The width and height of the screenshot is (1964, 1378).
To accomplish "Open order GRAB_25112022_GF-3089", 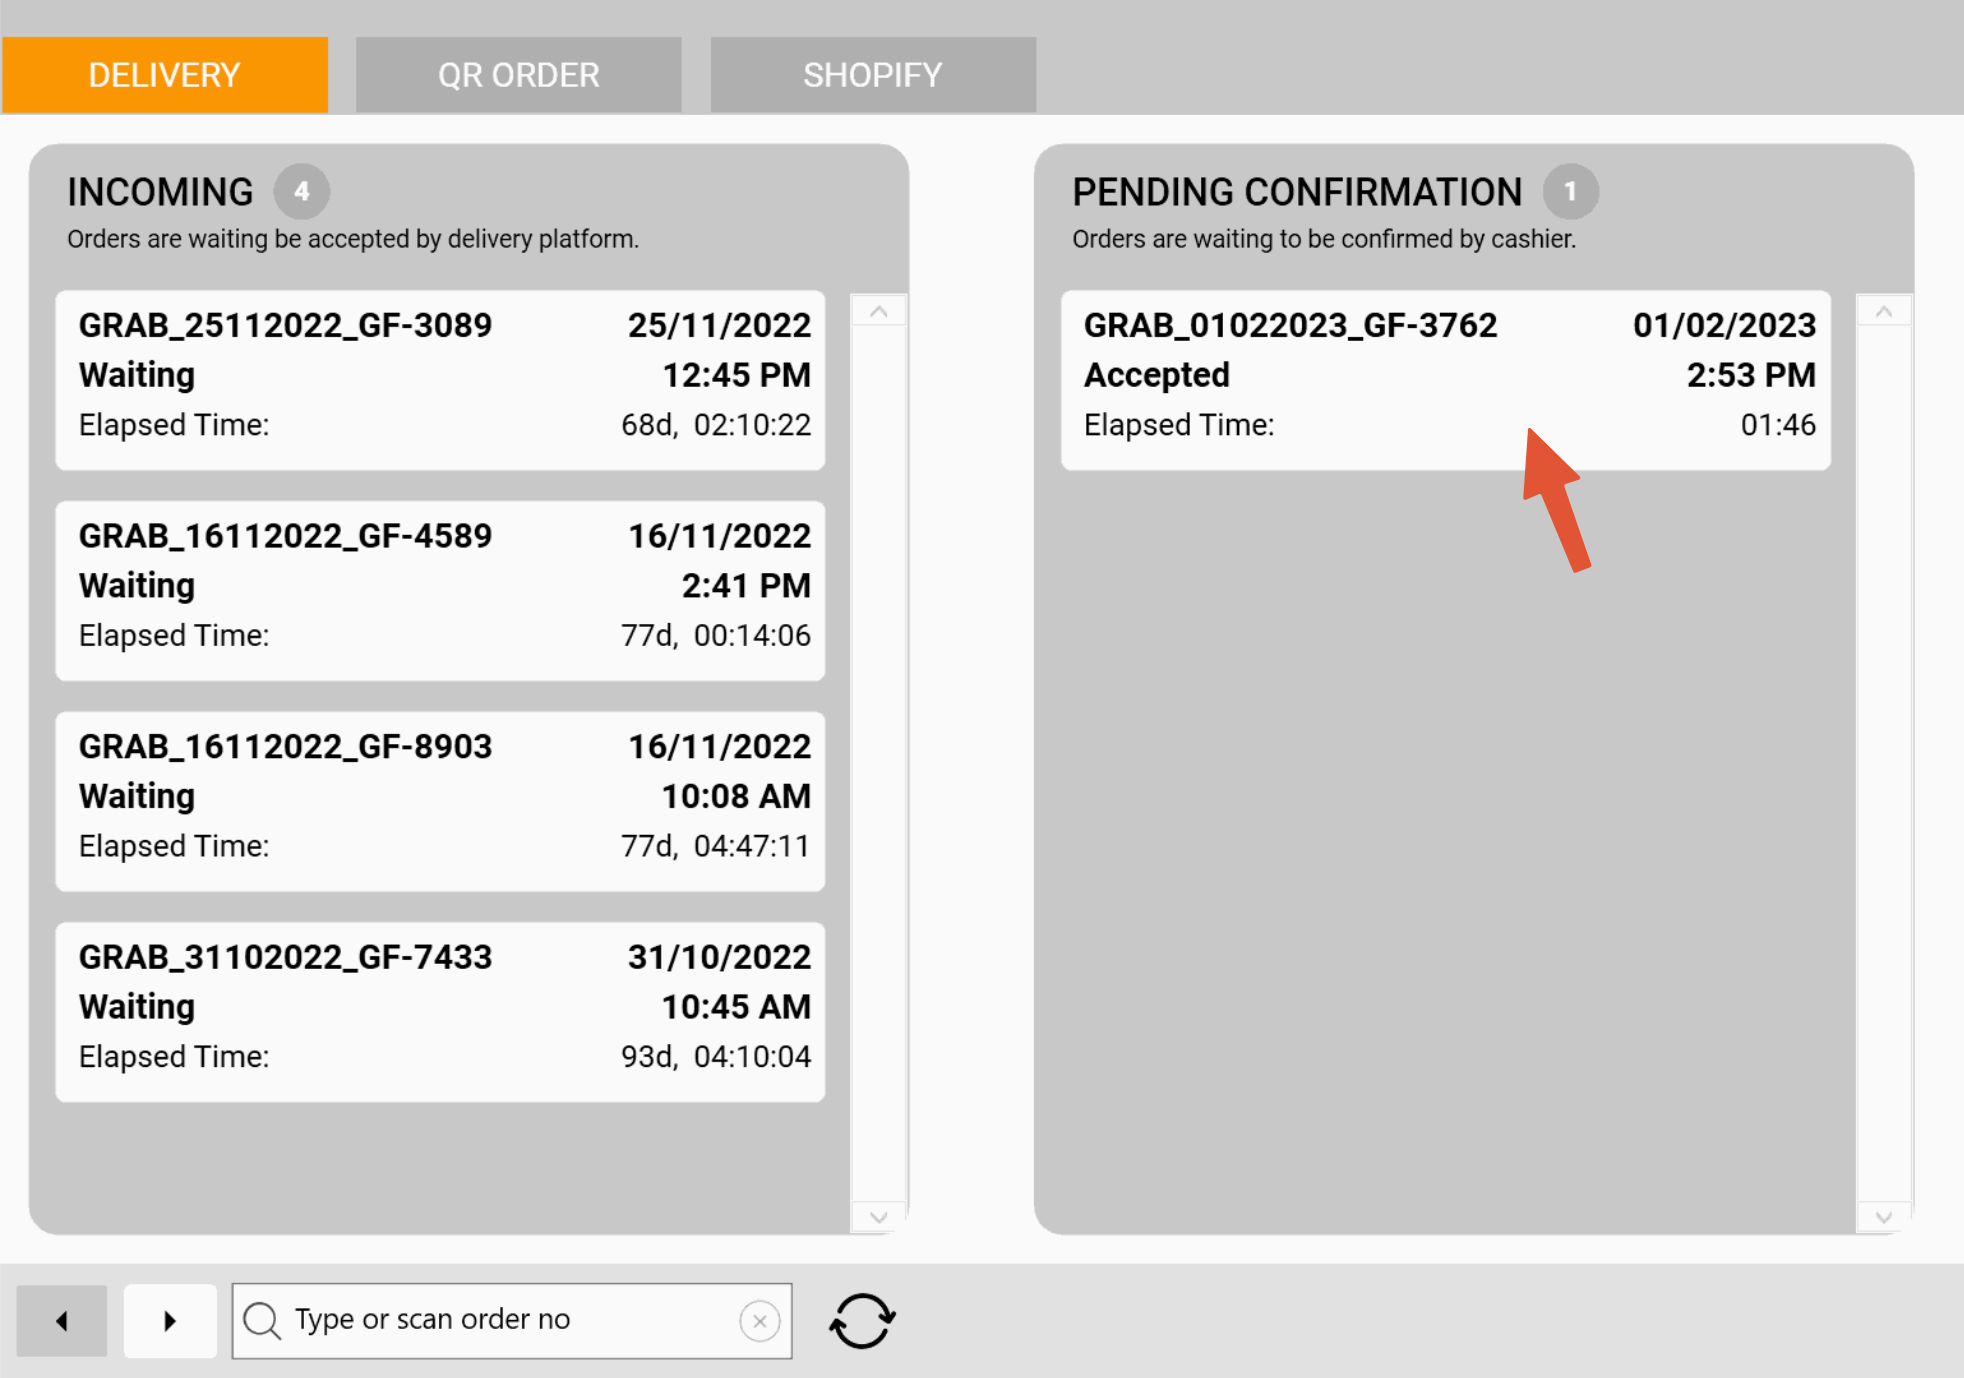I will click(440, 380).
